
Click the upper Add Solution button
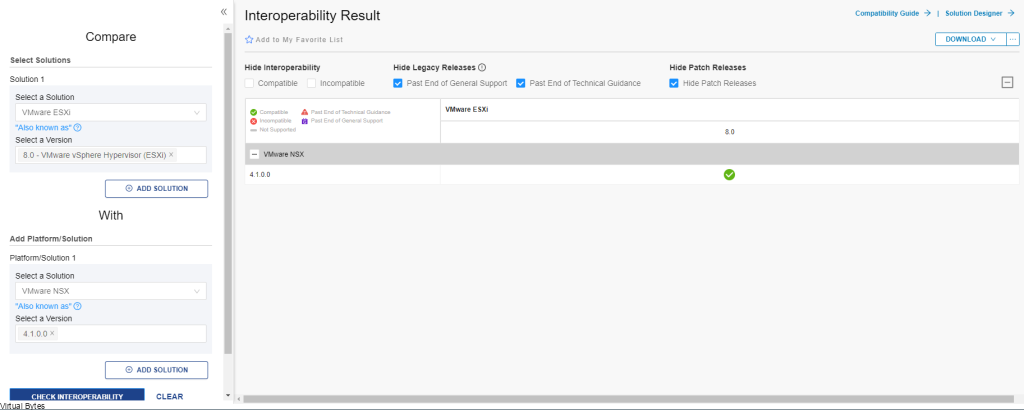click(157, 189)
